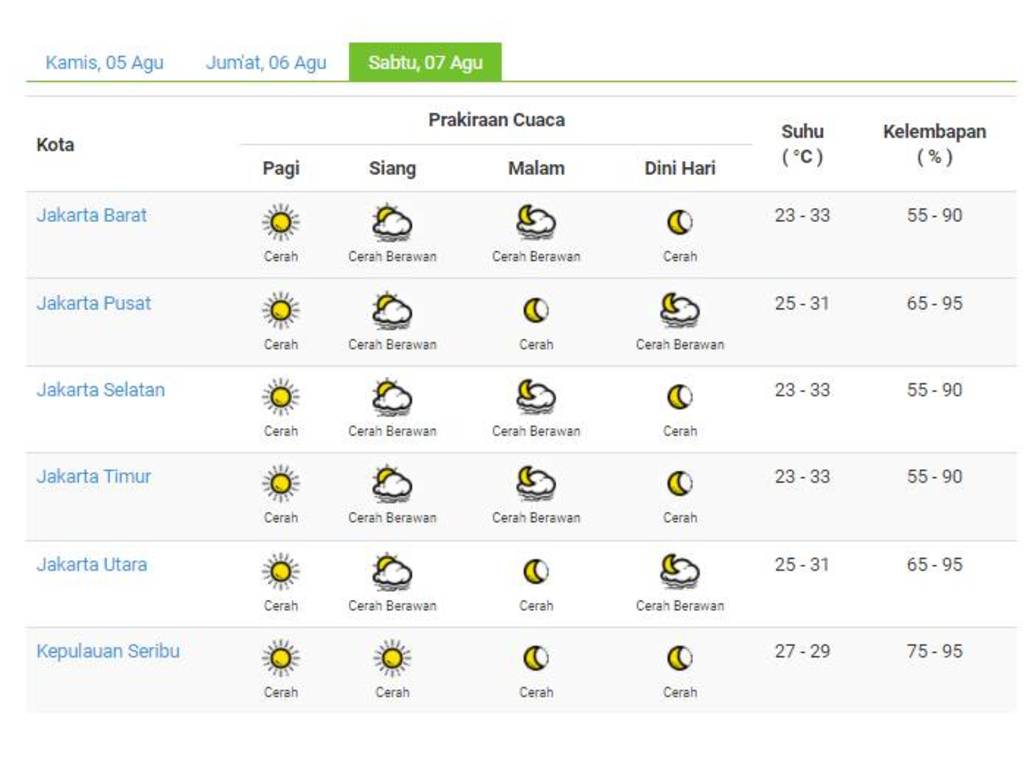Viewport: 1024px width, 768px height.
Task: Click Jakarta Utara Siang partly cloudy icon
Action: (x=392, y=572)
